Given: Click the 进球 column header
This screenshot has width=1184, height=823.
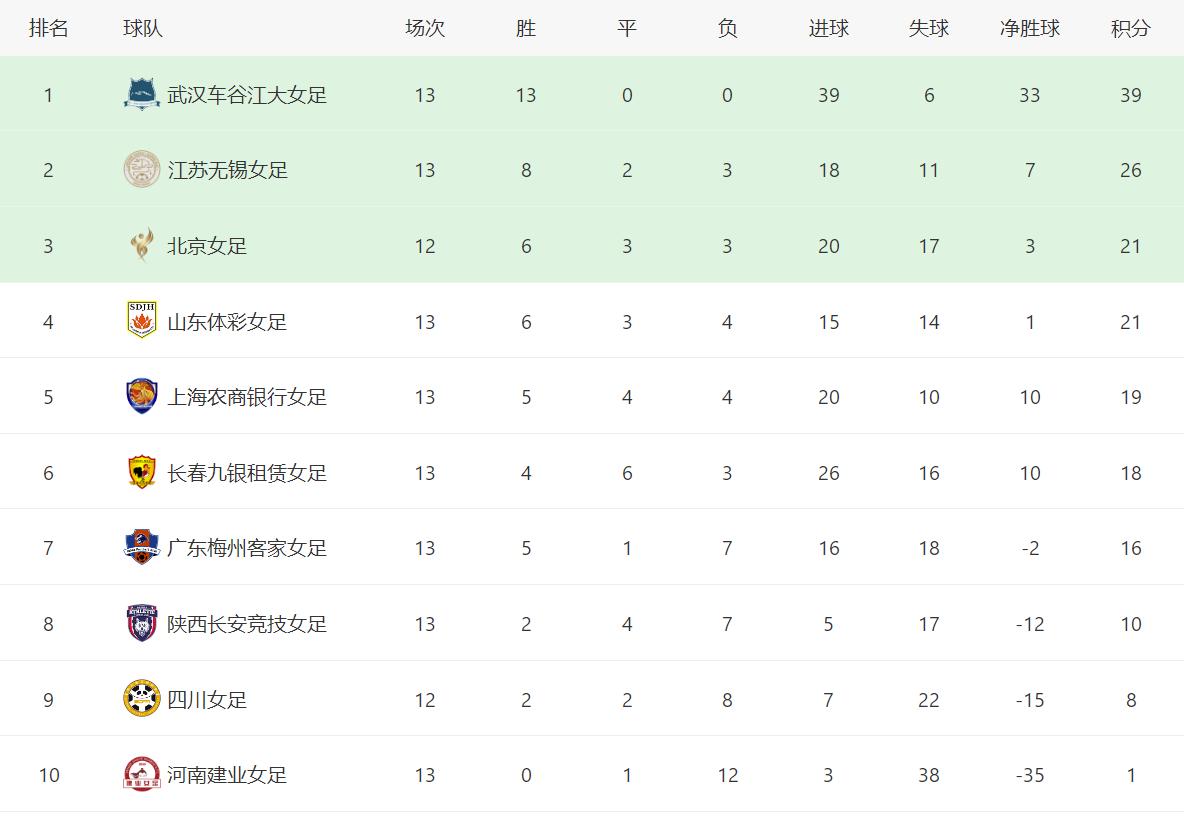Looking at the screenshot, I should point(828,28).
